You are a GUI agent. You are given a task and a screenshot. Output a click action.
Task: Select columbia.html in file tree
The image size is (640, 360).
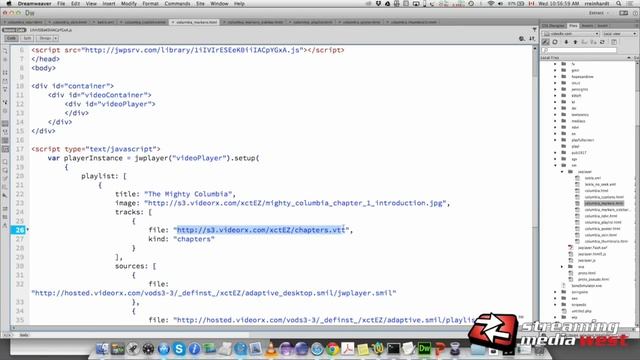click(x=596, y=191)
